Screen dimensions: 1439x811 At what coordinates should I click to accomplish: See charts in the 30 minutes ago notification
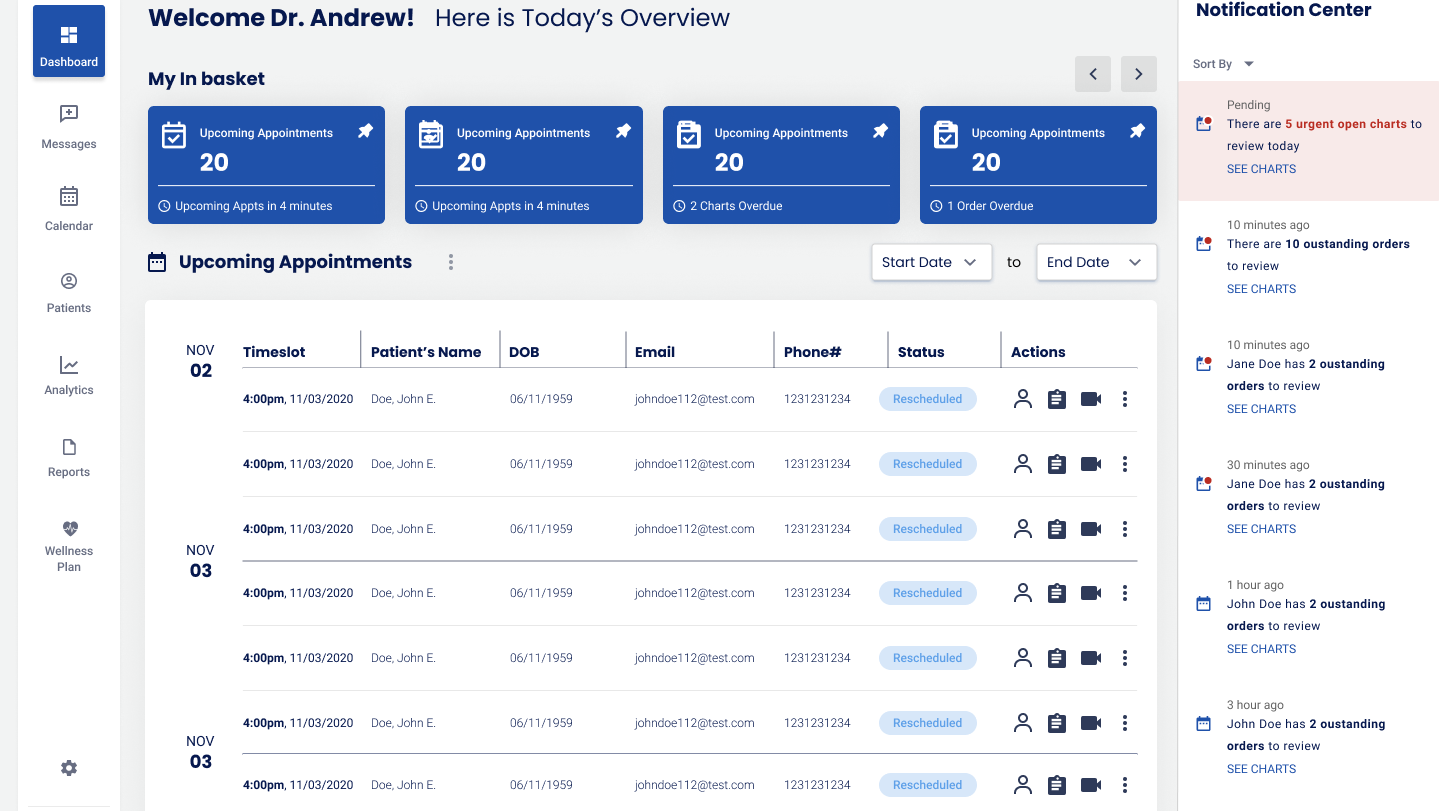(x=1261, y=529)
